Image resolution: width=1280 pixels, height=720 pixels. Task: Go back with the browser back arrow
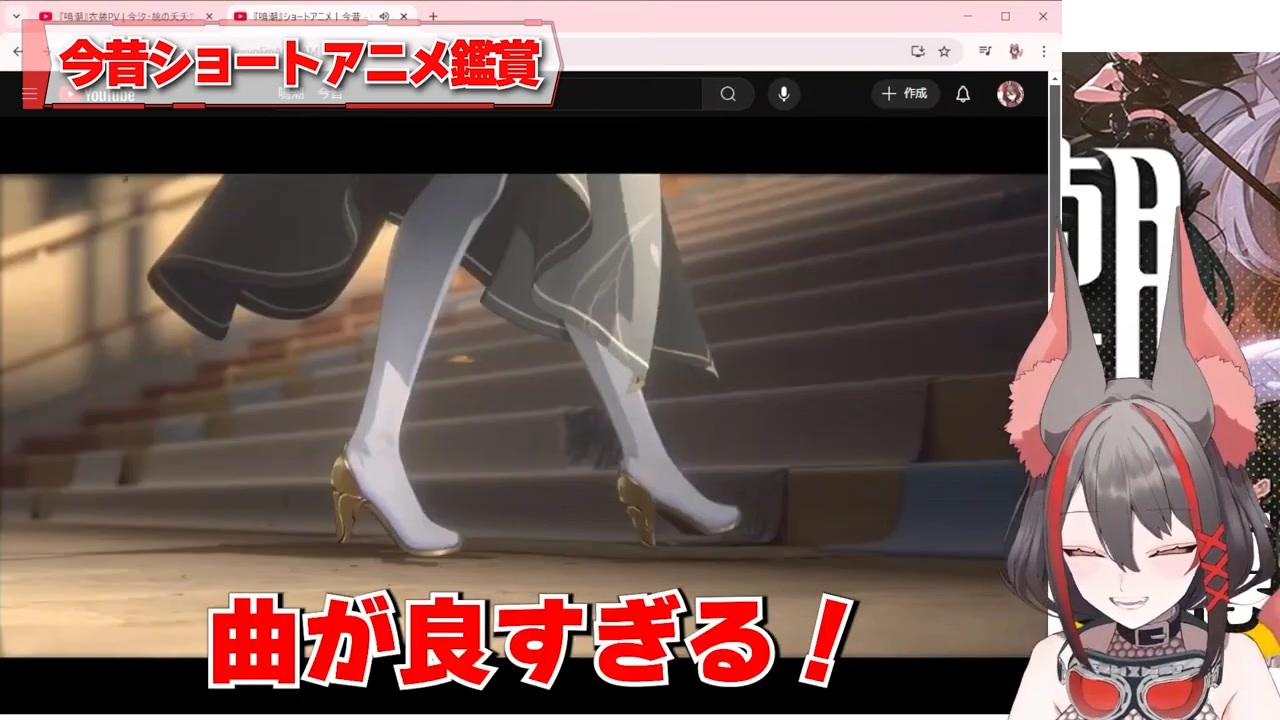(18, 51)
